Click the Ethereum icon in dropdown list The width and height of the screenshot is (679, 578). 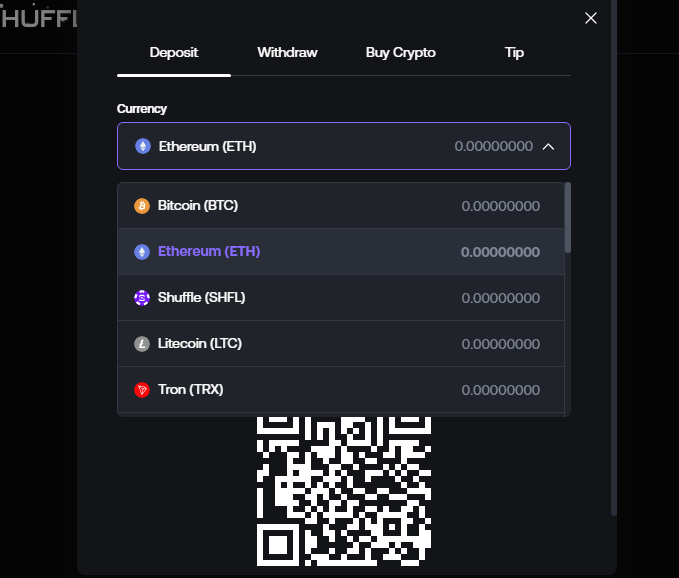(x=142, y=252)
